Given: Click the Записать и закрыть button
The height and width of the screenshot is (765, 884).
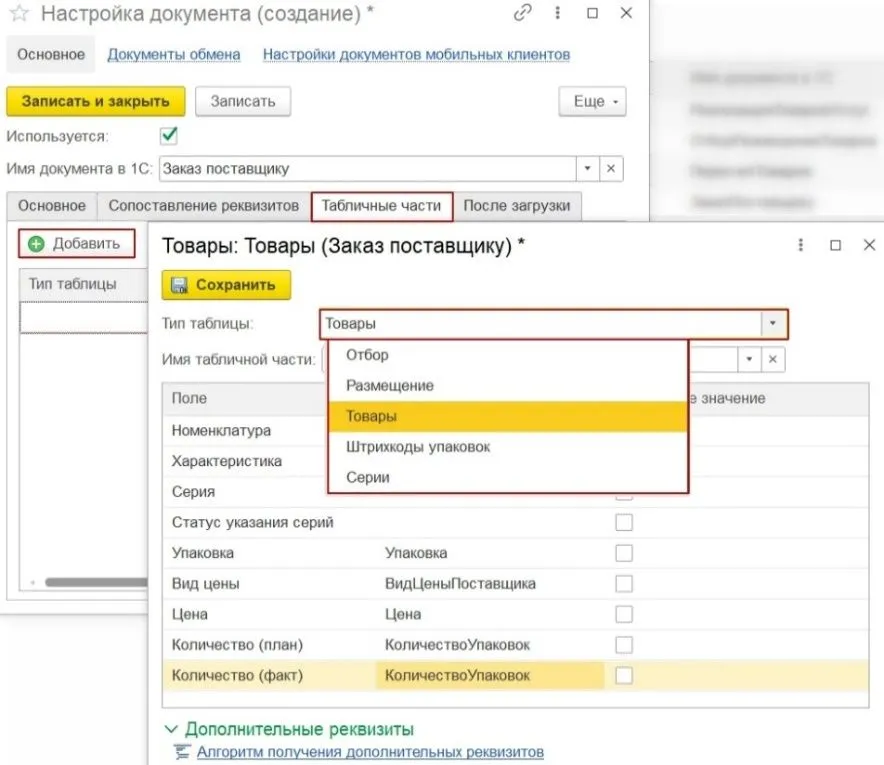Looking at the screenshot, I should point(96,101).
